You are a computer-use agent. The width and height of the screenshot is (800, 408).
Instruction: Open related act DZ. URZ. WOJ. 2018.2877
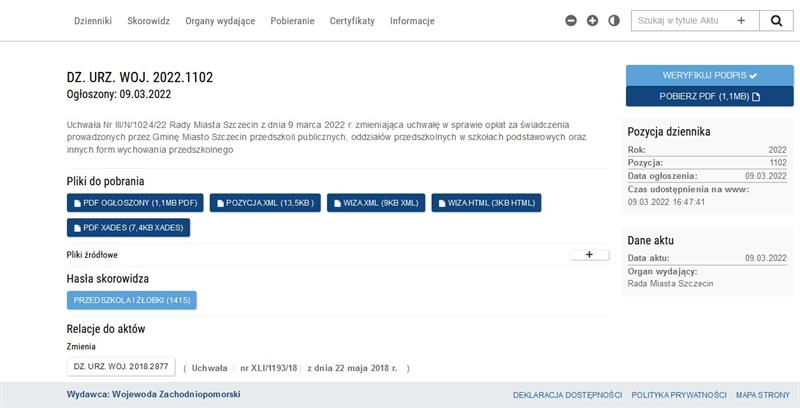[121, 367]
